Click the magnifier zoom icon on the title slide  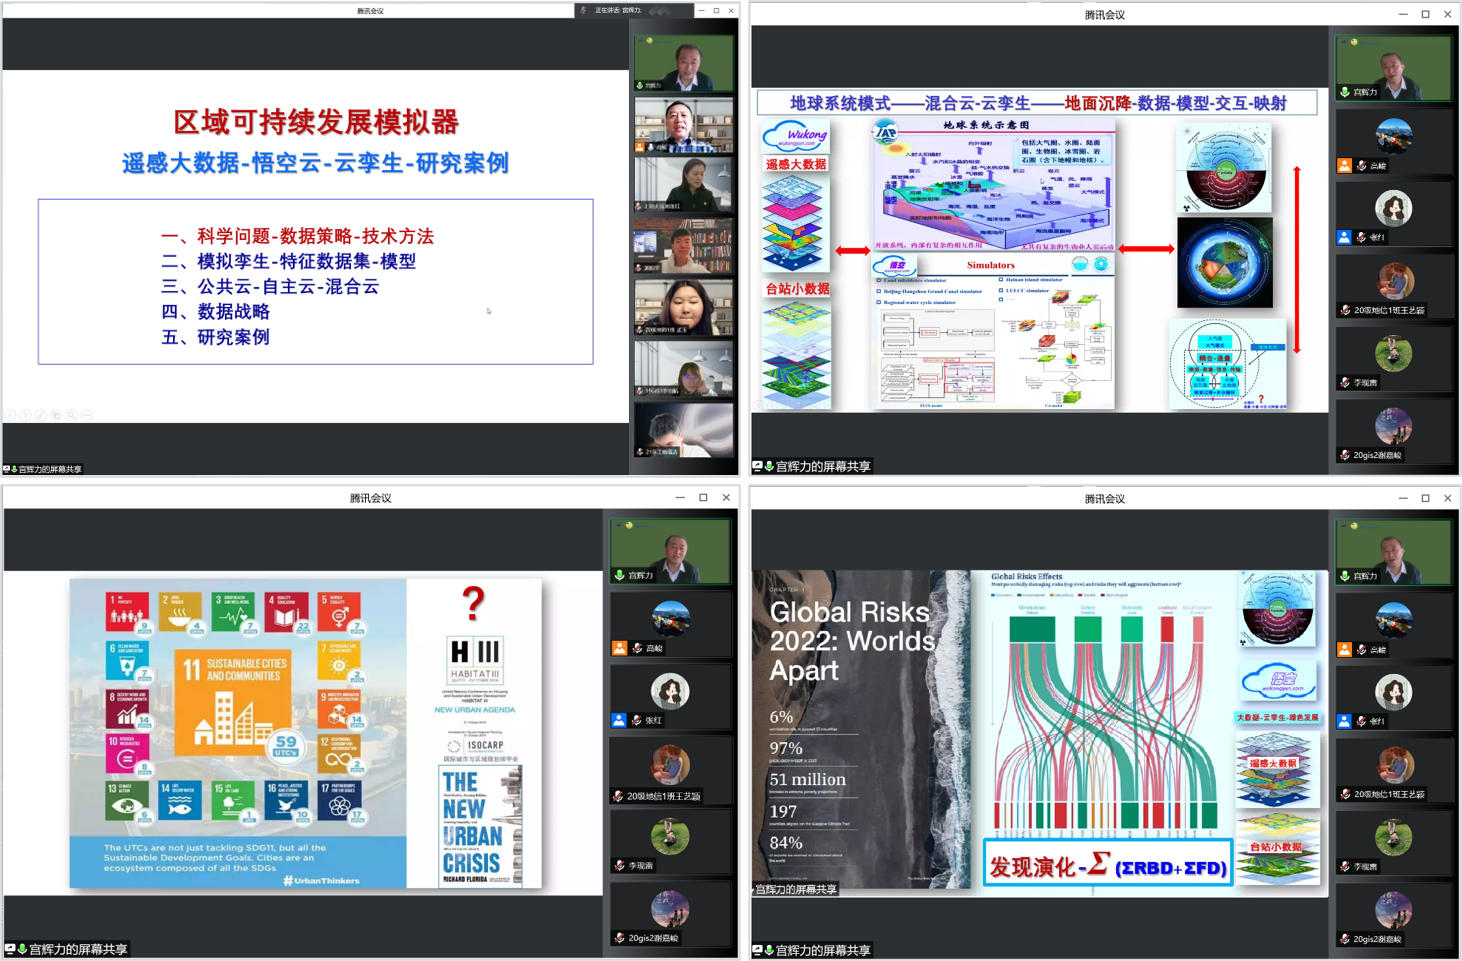point(72,415)
